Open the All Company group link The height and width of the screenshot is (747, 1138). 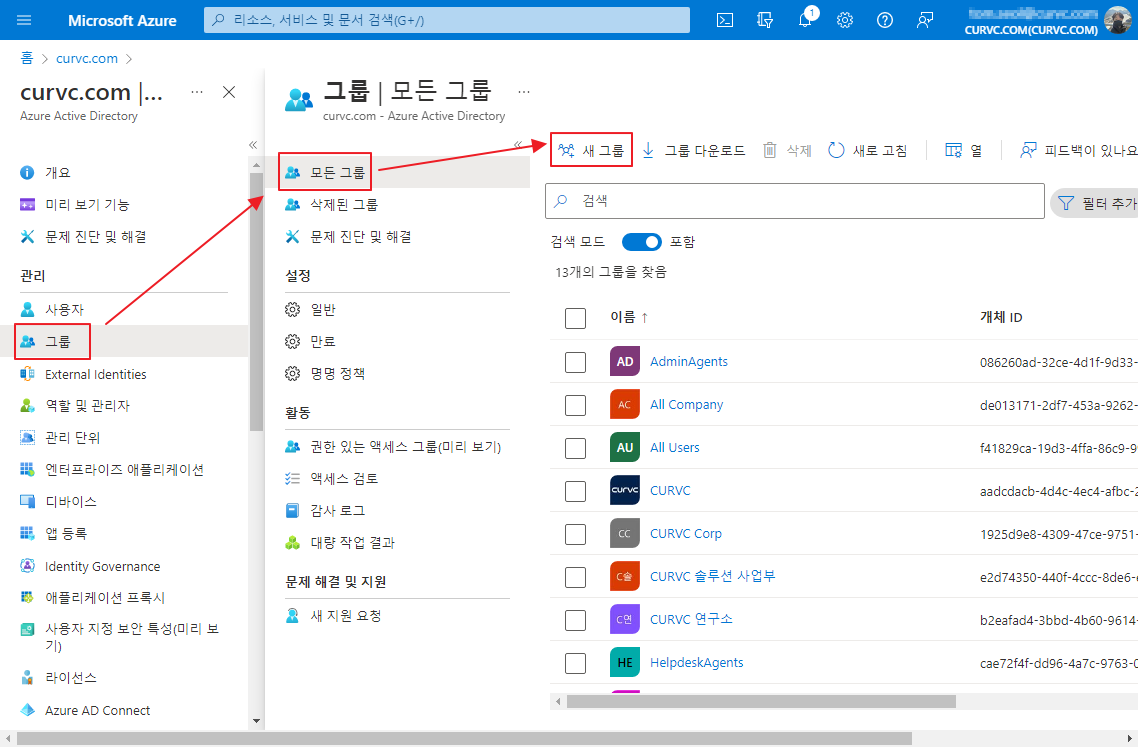[x=687, y=404]
